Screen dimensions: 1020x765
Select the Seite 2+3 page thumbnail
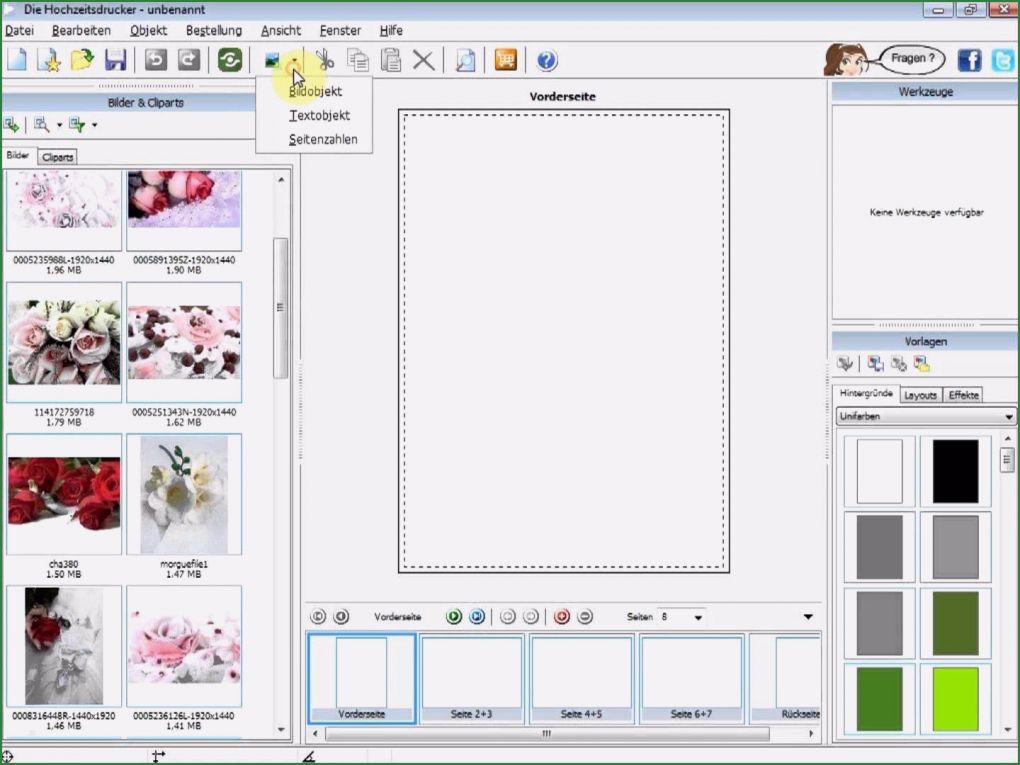pyautogui.click(x=472, y=678)
